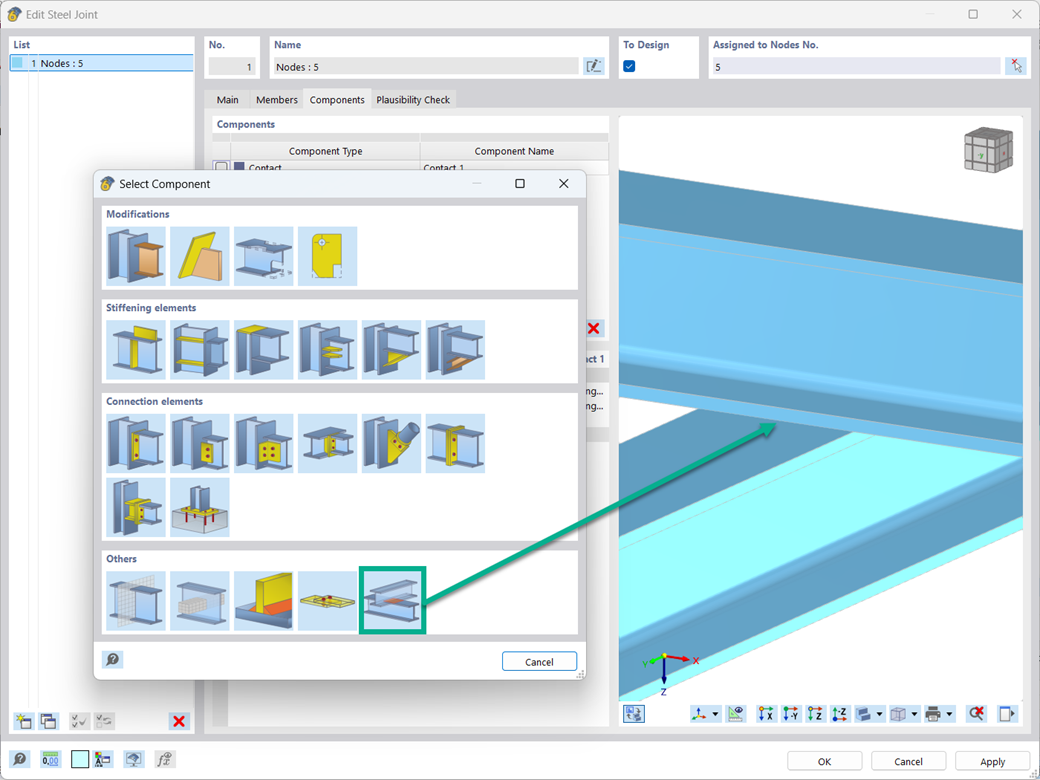Open the print options dropdown
The width and height of the screenshot is (1040, 780).
(950, 714)
